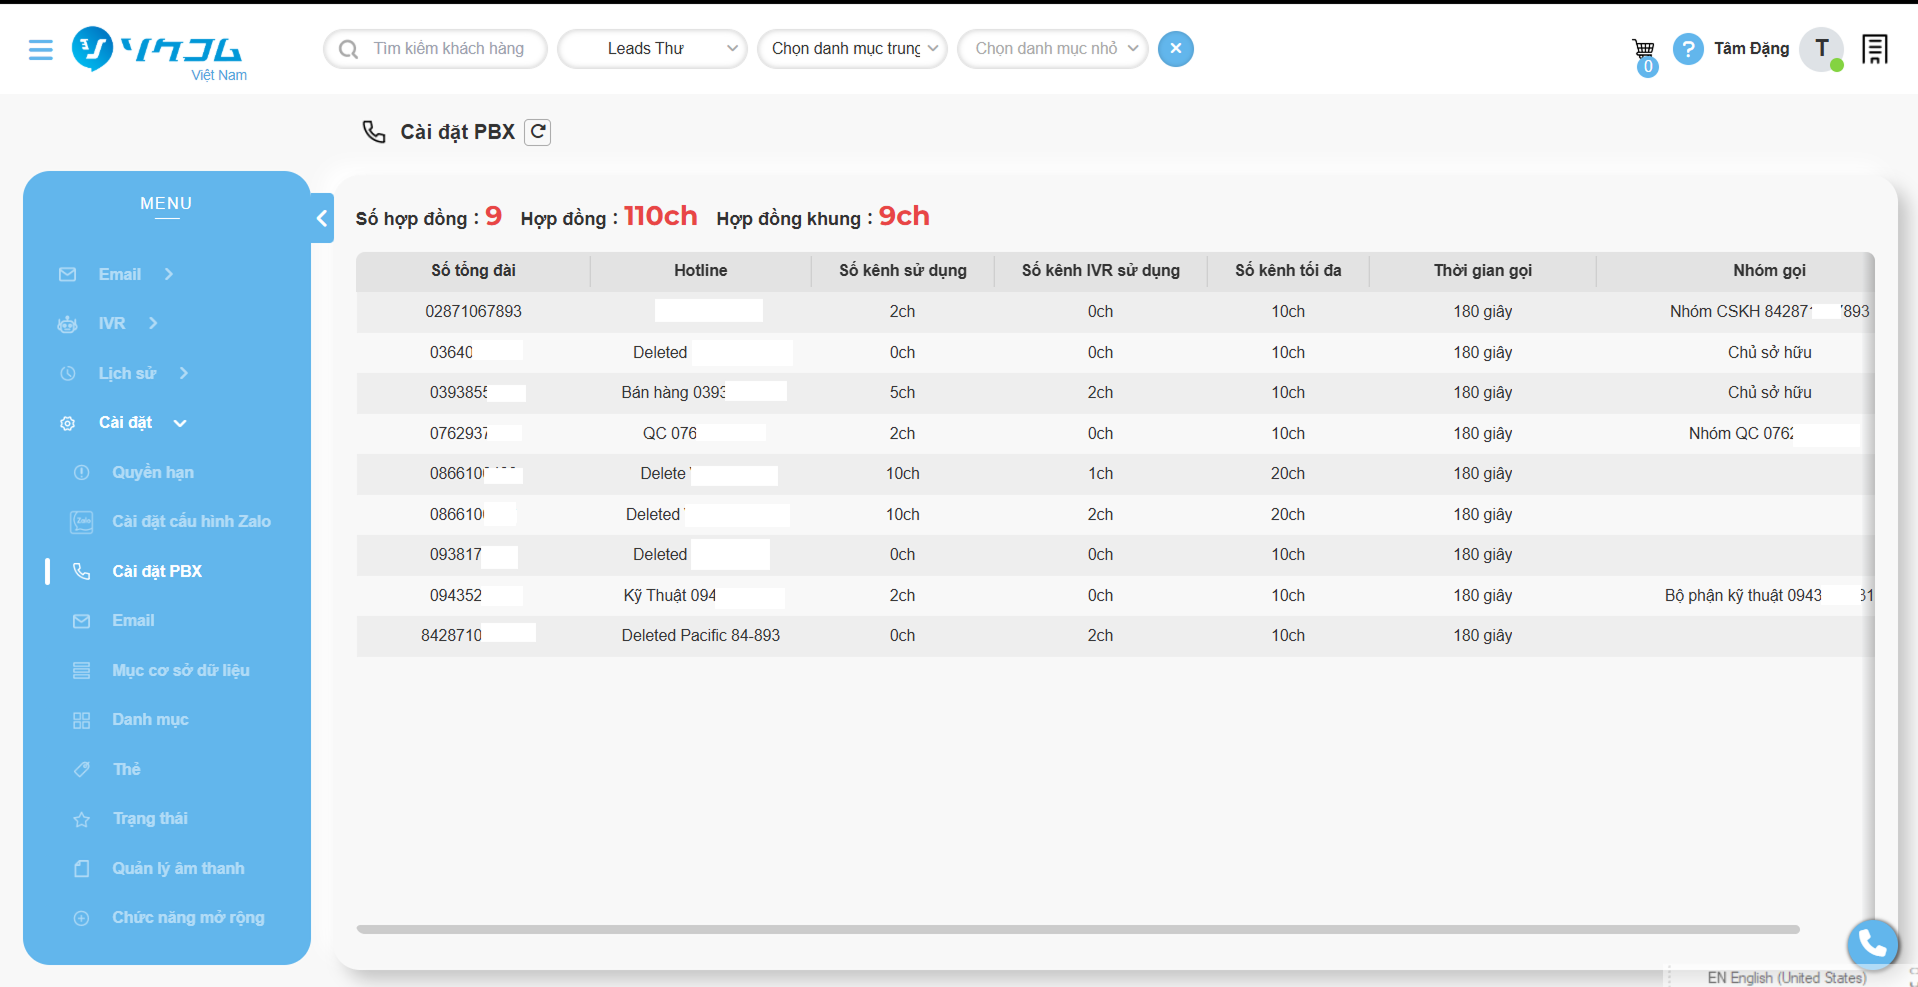Click the Cài đặt gear icon
1918x987 pixels.
pos(67,423)
